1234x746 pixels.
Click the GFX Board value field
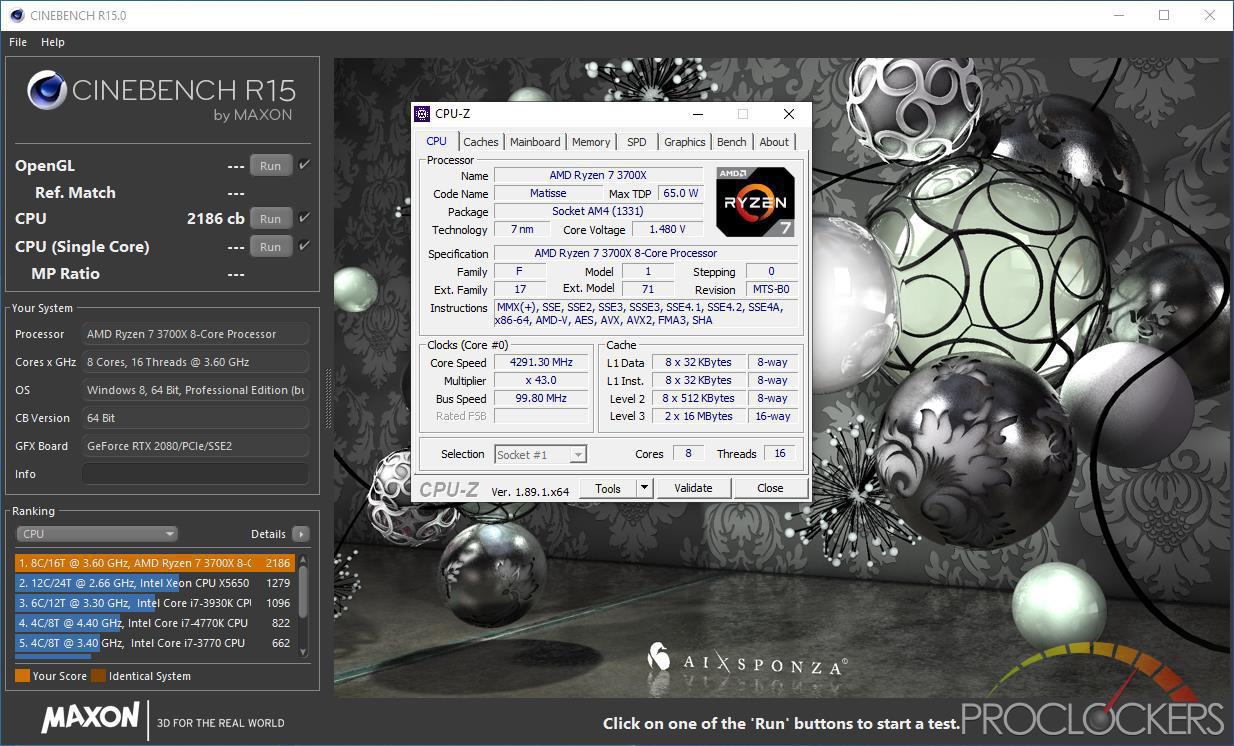click(195, 446)
